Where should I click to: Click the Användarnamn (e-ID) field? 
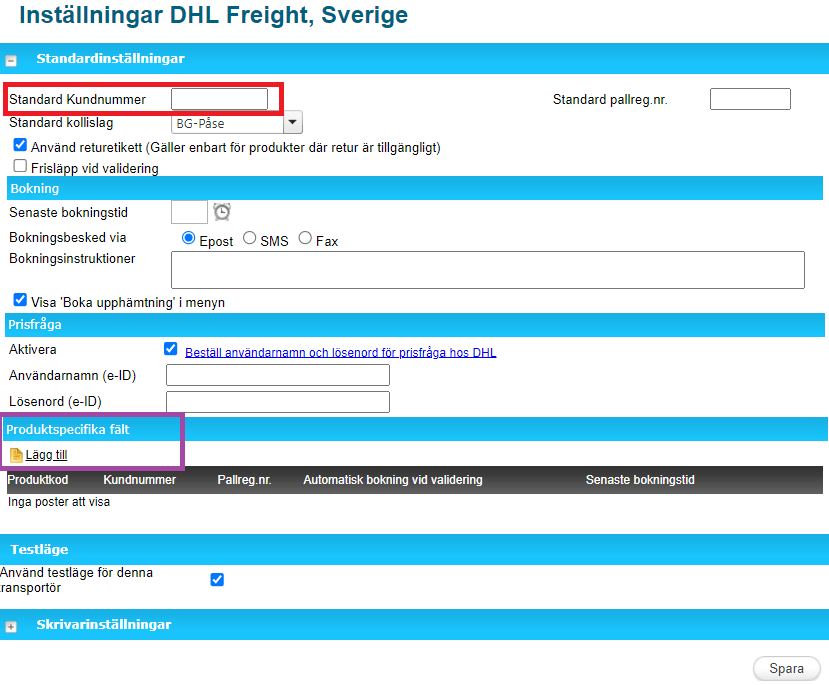(277, 375)
